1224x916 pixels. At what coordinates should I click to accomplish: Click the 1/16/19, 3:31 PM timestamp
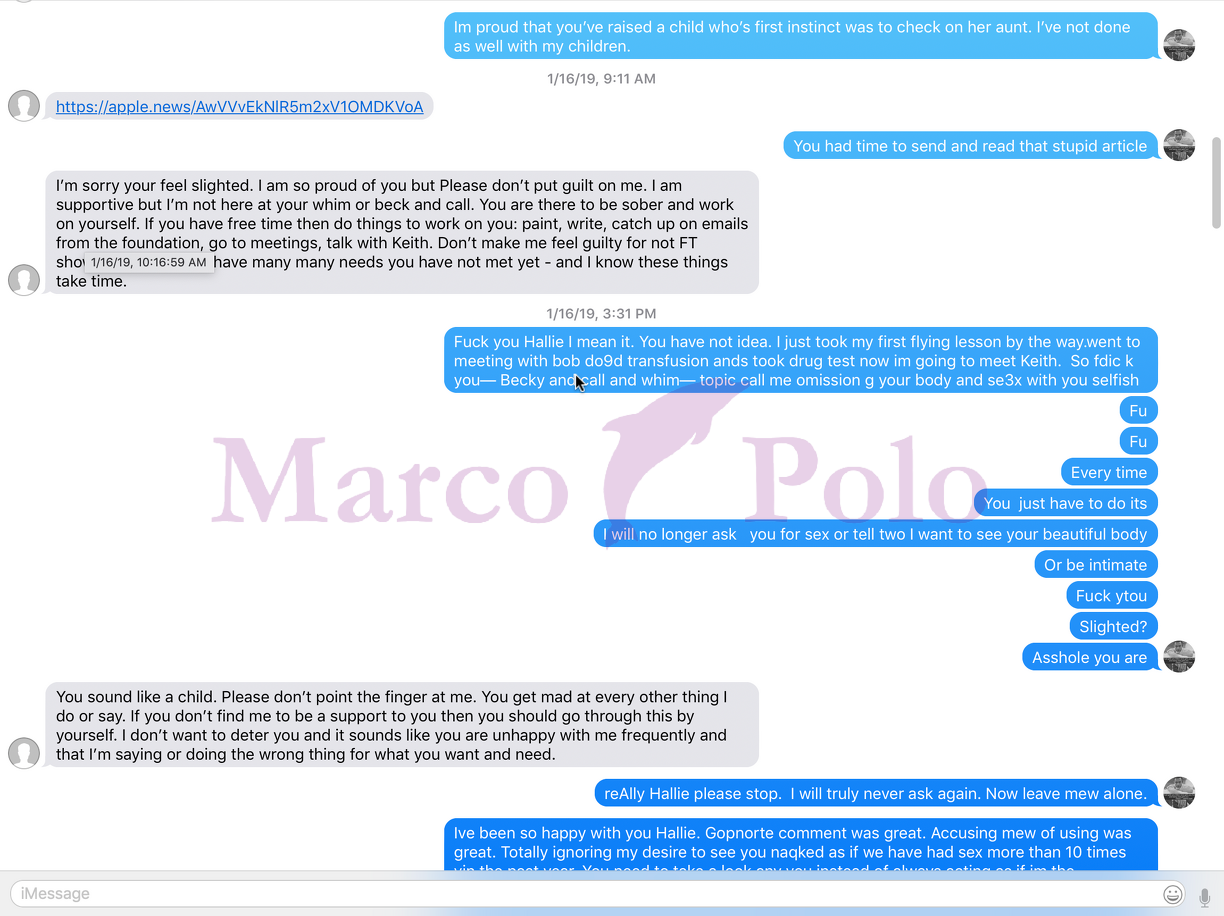(x=601, y=313)
